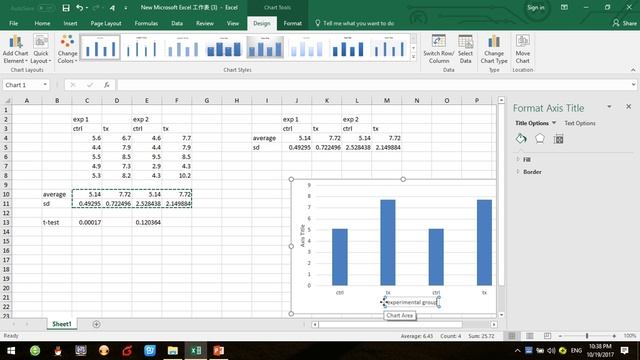
Task: Click the Insert Function fx icon
Action: (107, 85)
